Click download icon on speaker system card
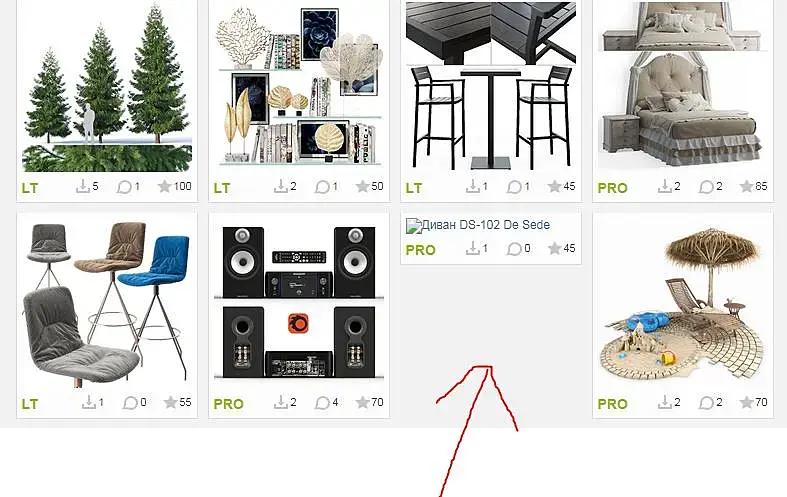The image size is (787, 497). coord(281,403)
